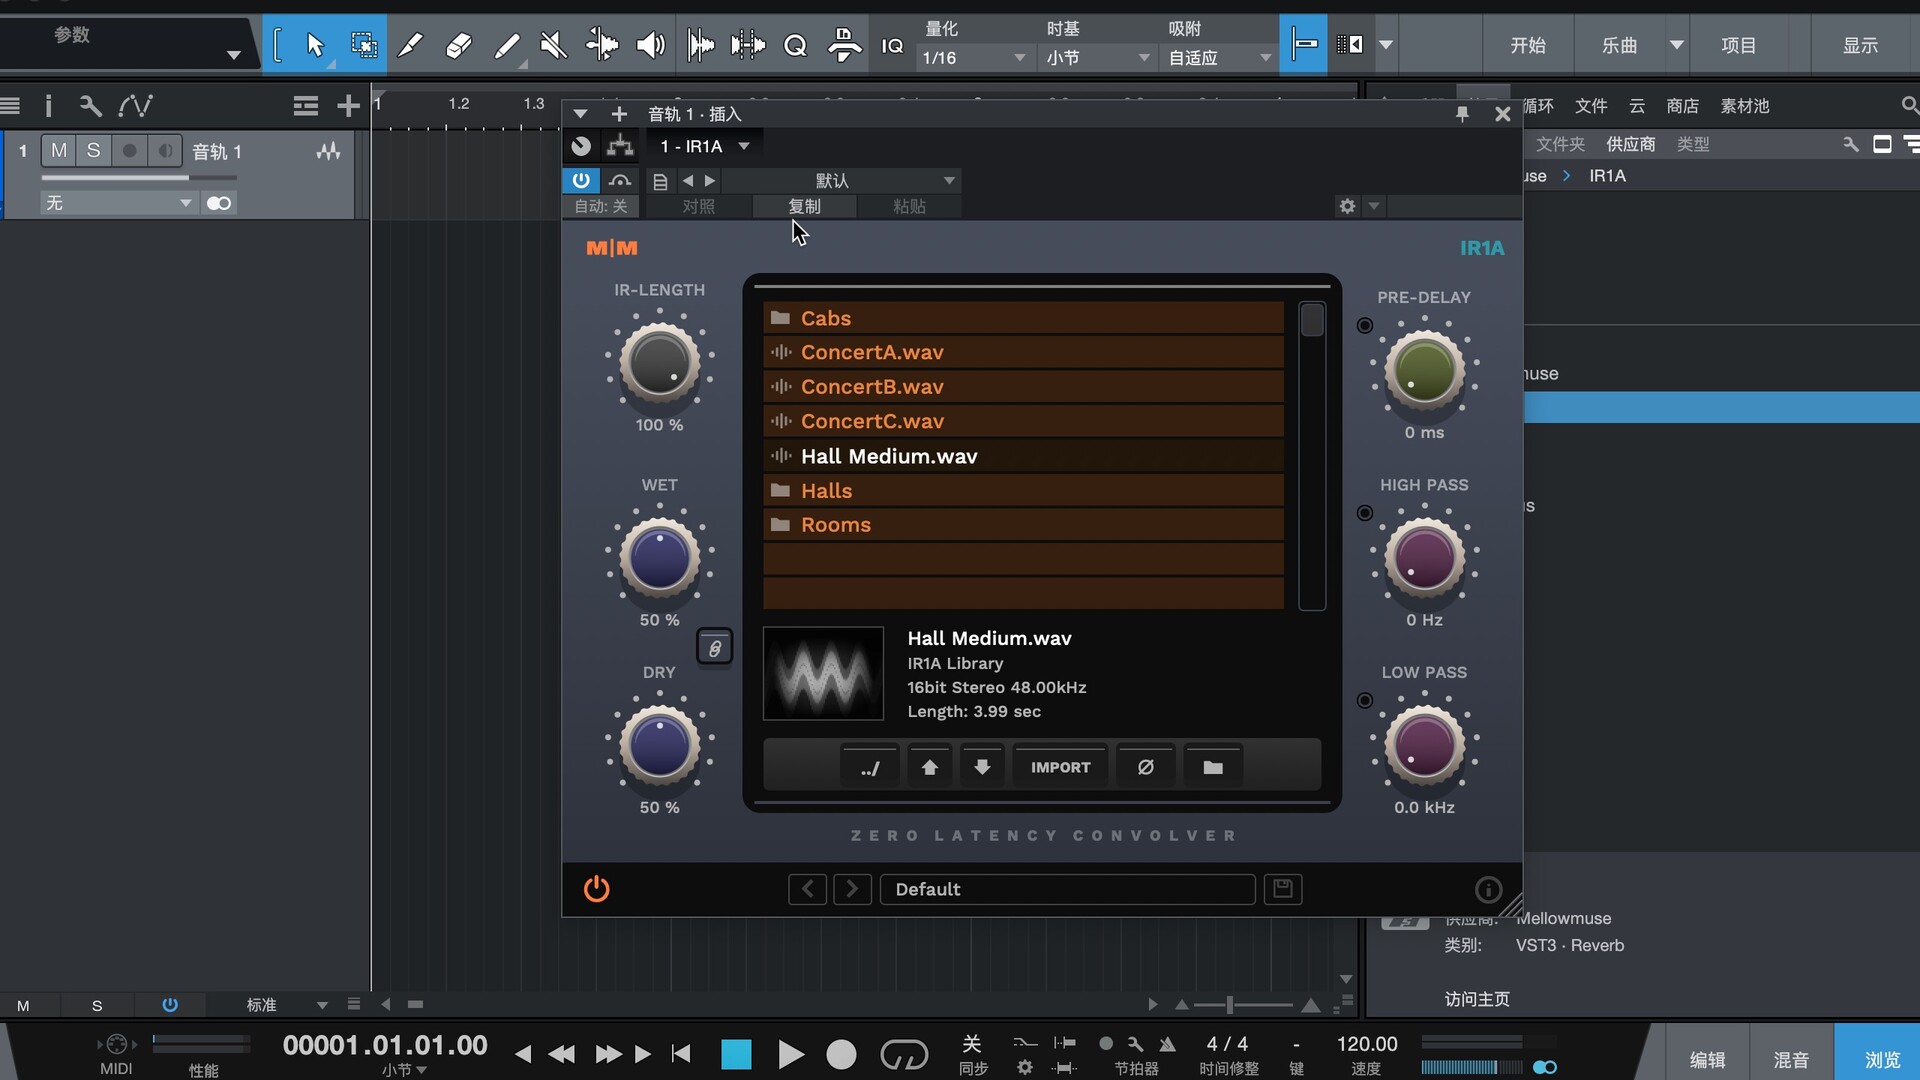This screenshot has height=1080, width=1920.
Task: Open the 素材池 tab in browser
Action: tap(1745, 105)
